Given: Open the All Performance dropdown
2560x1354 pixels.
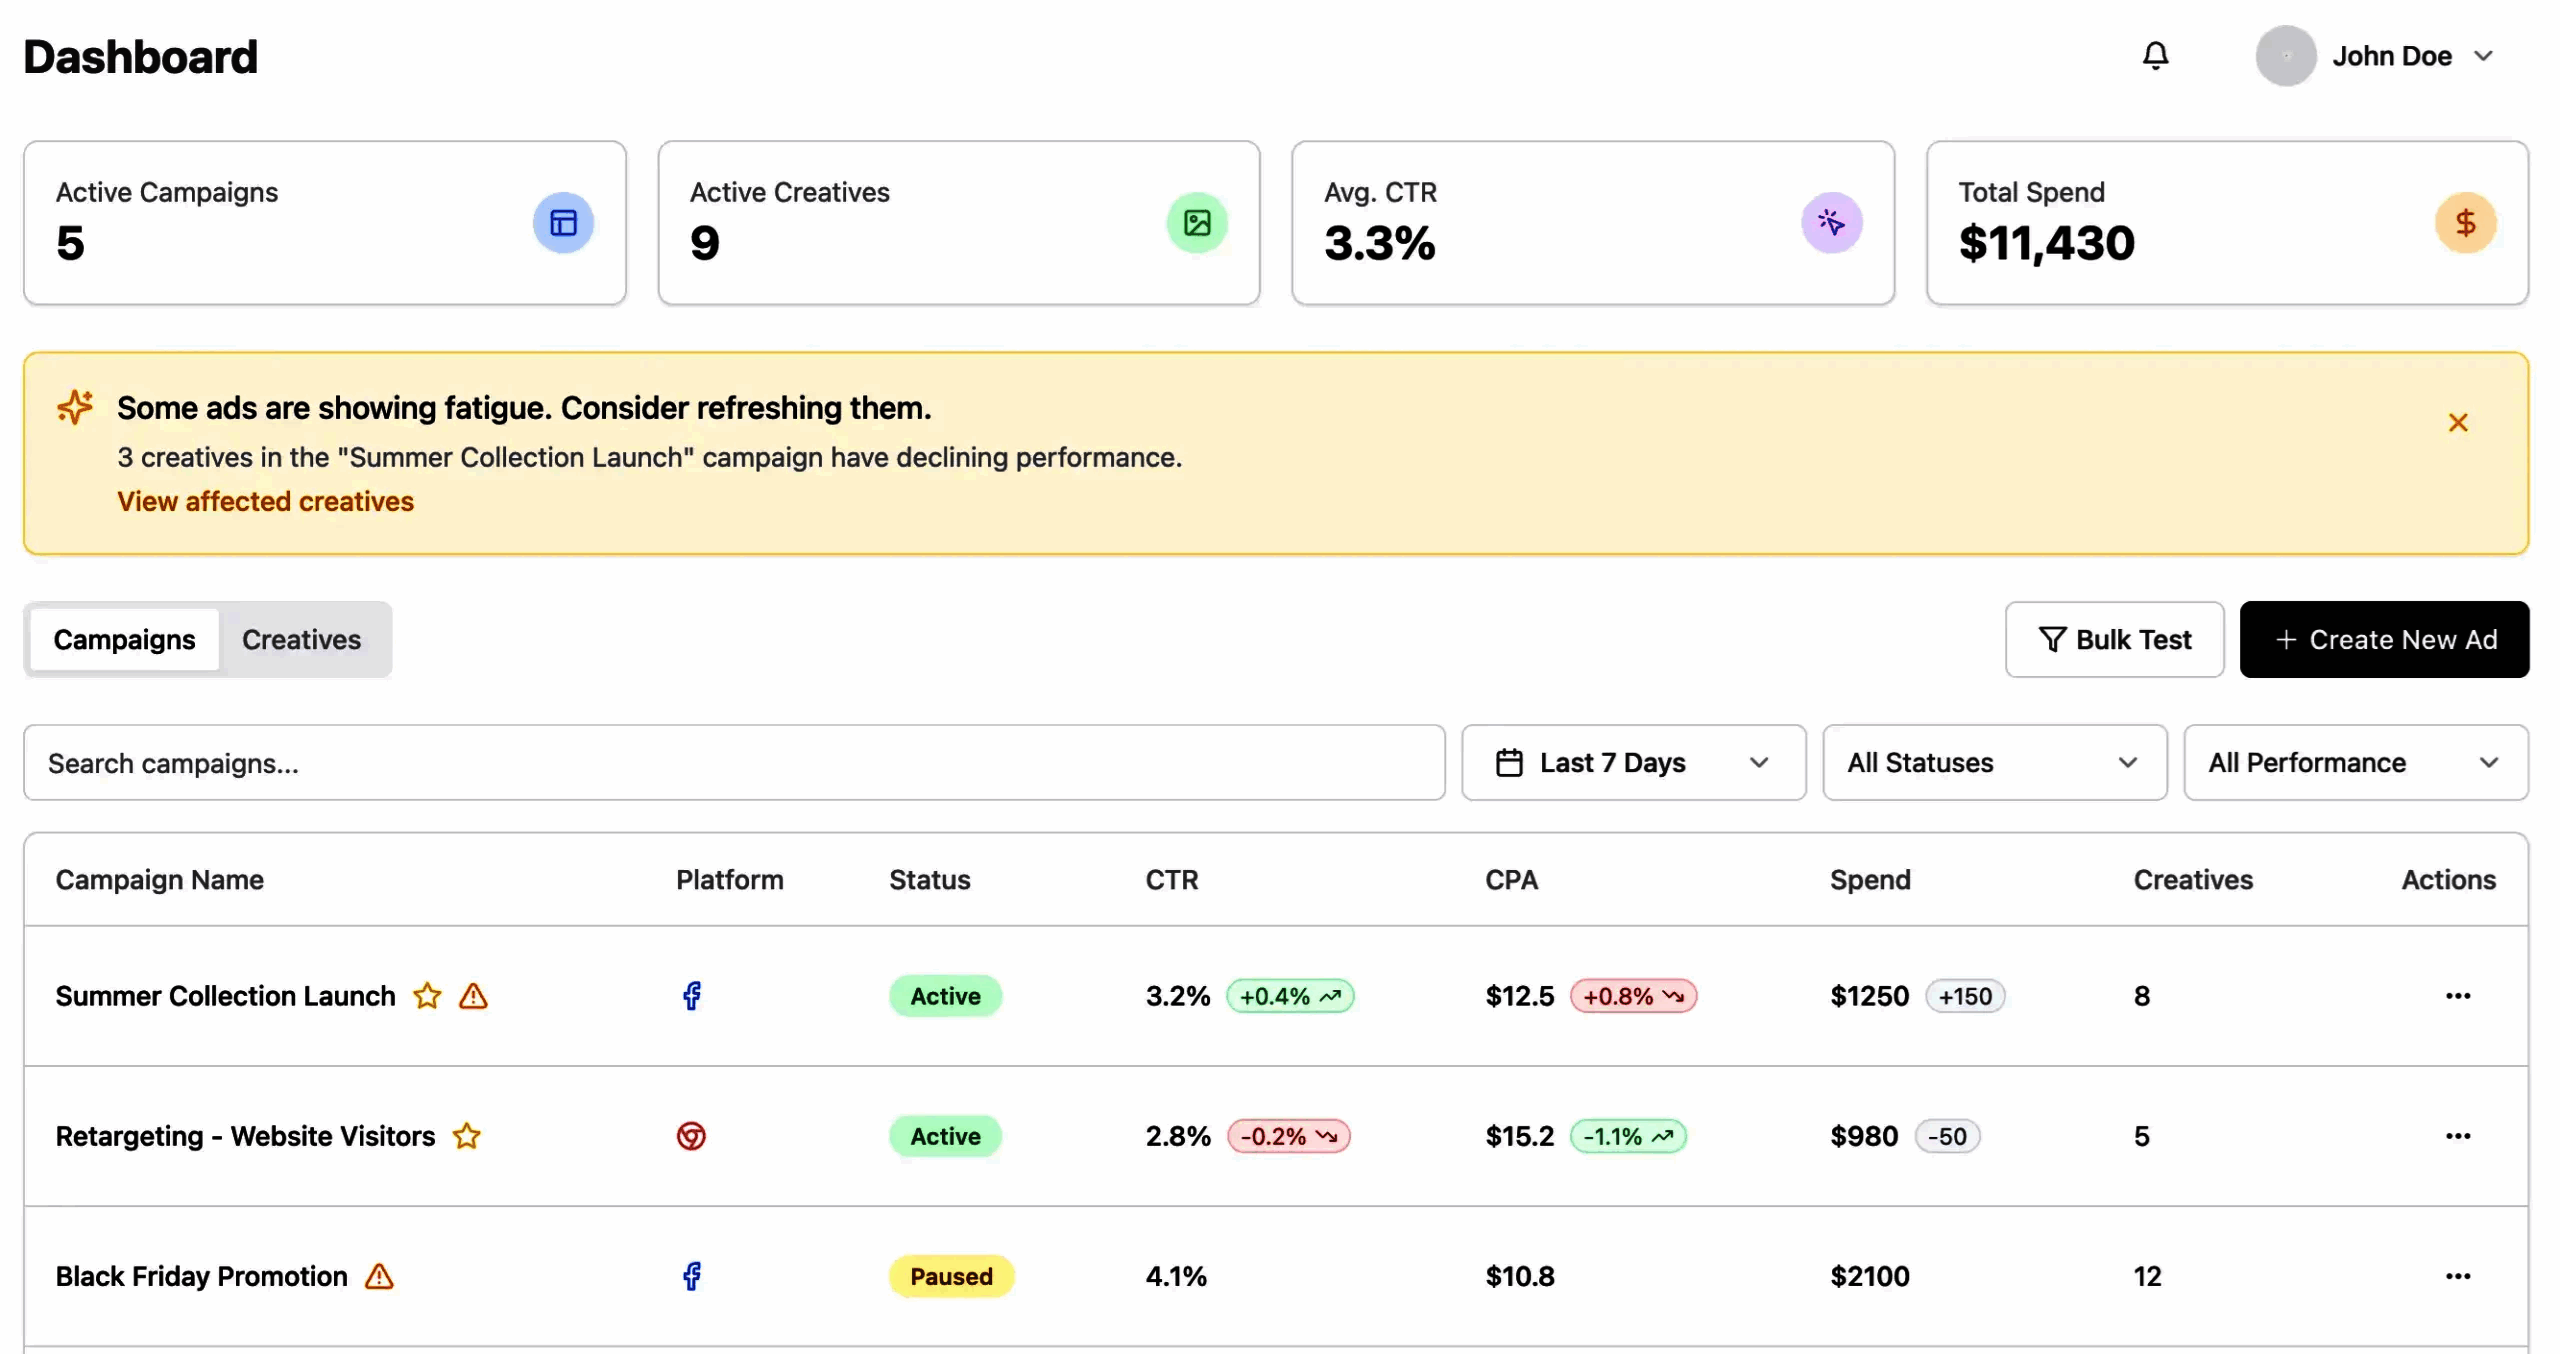Looking at the screenshot, I should pyautogui.click(x=2355, y=763).
